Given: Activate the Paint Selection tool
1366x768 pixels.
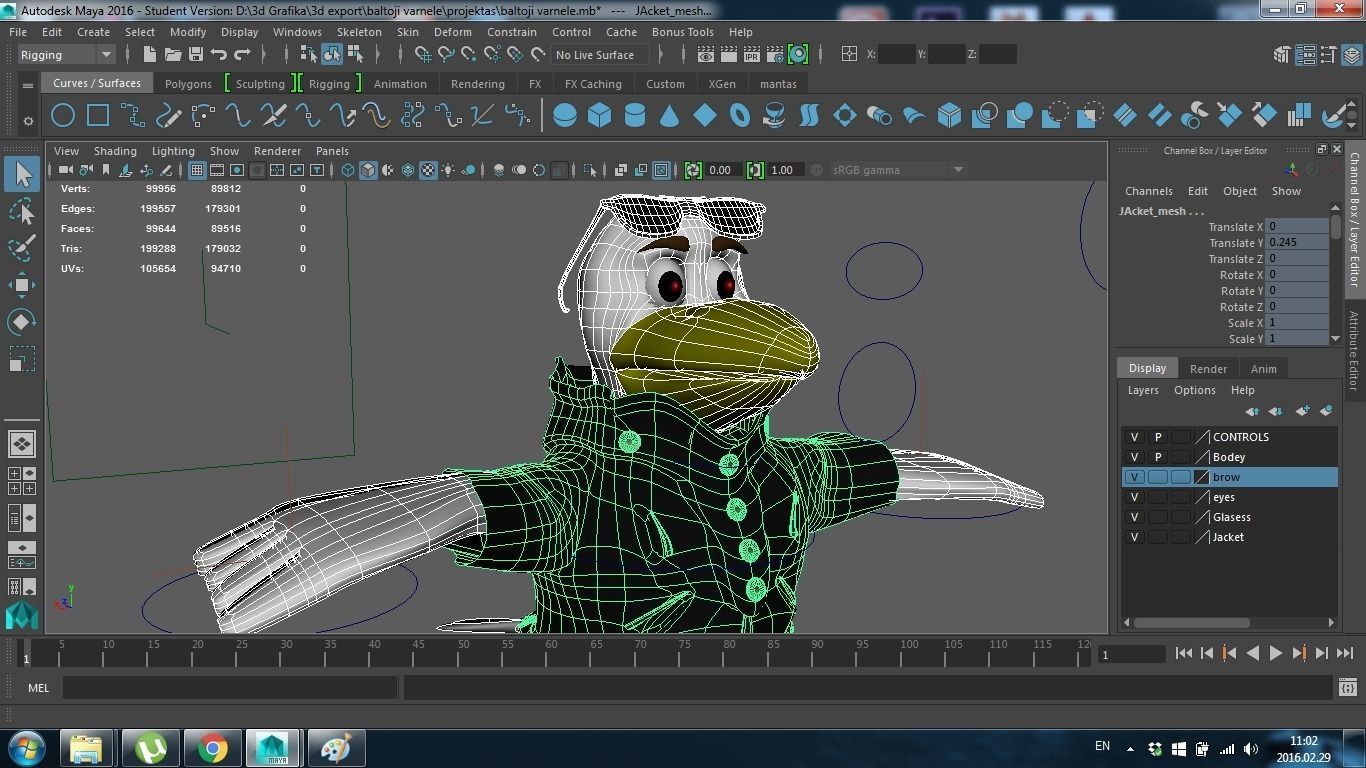Looking at the screenshot, I should [22, 247].
